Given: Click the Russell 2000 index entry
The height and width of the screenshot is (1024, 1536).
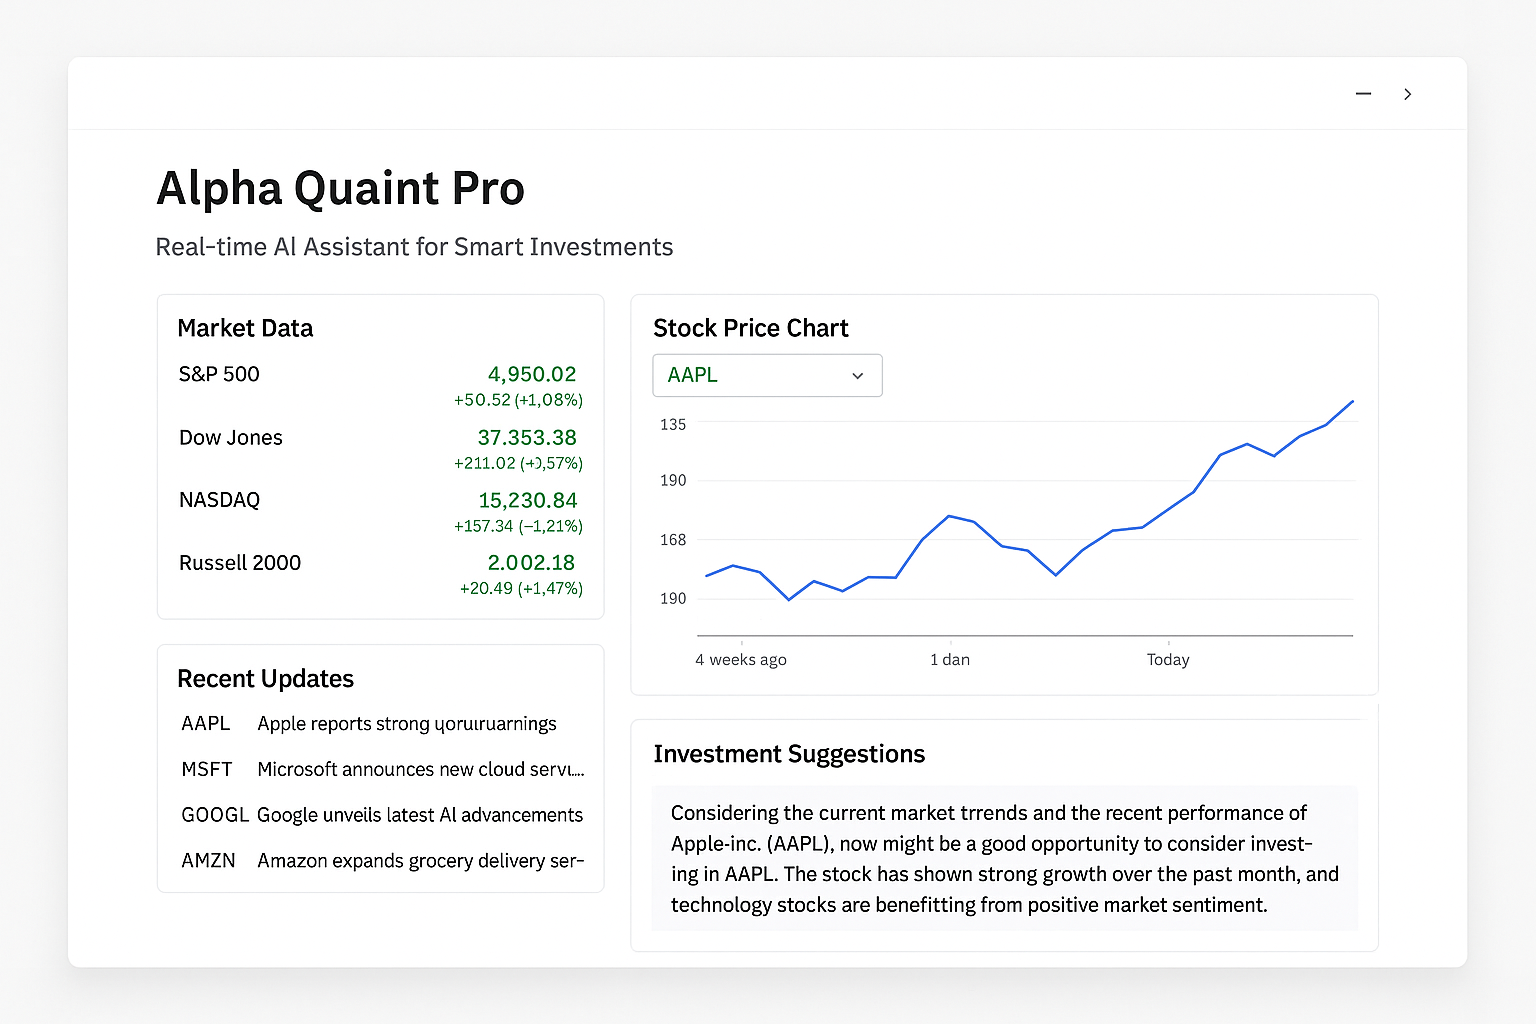Looking at the screenshot, I should [240, 562].
